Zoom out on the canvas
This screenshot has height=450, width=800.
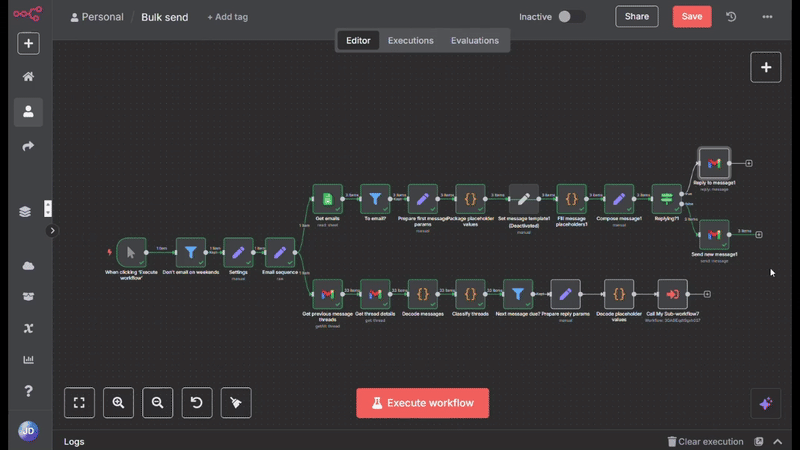tap(157, 403)
